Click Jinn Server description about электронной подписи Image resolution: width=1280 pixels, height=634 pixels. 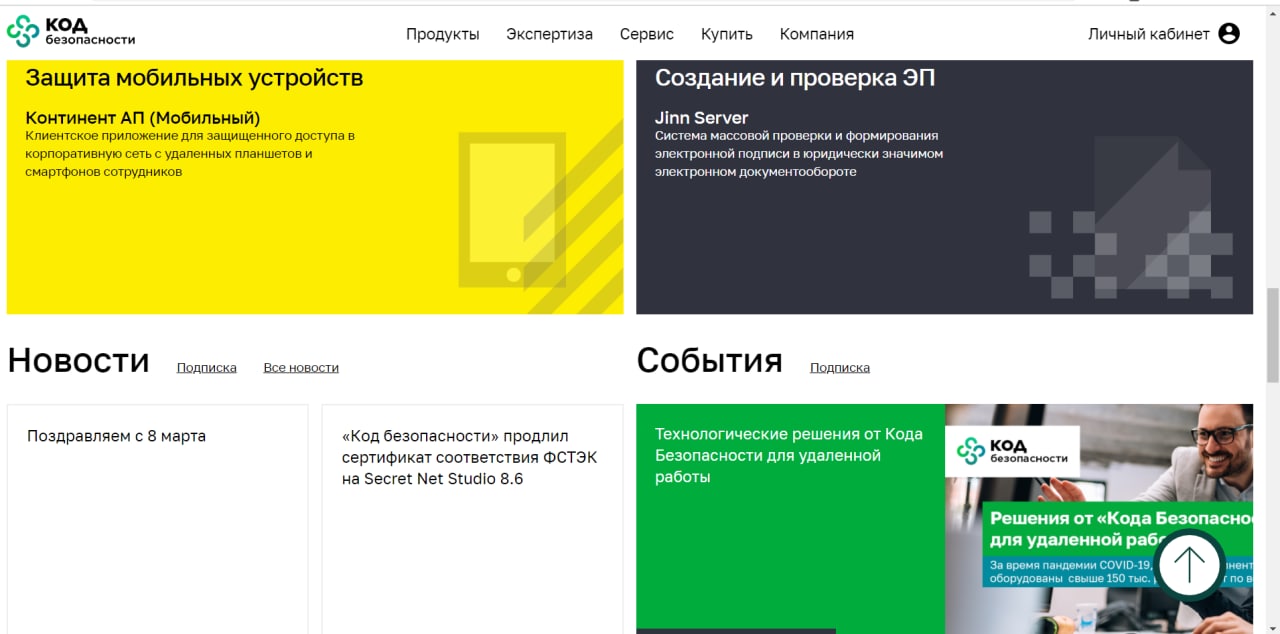pos(799,153)
